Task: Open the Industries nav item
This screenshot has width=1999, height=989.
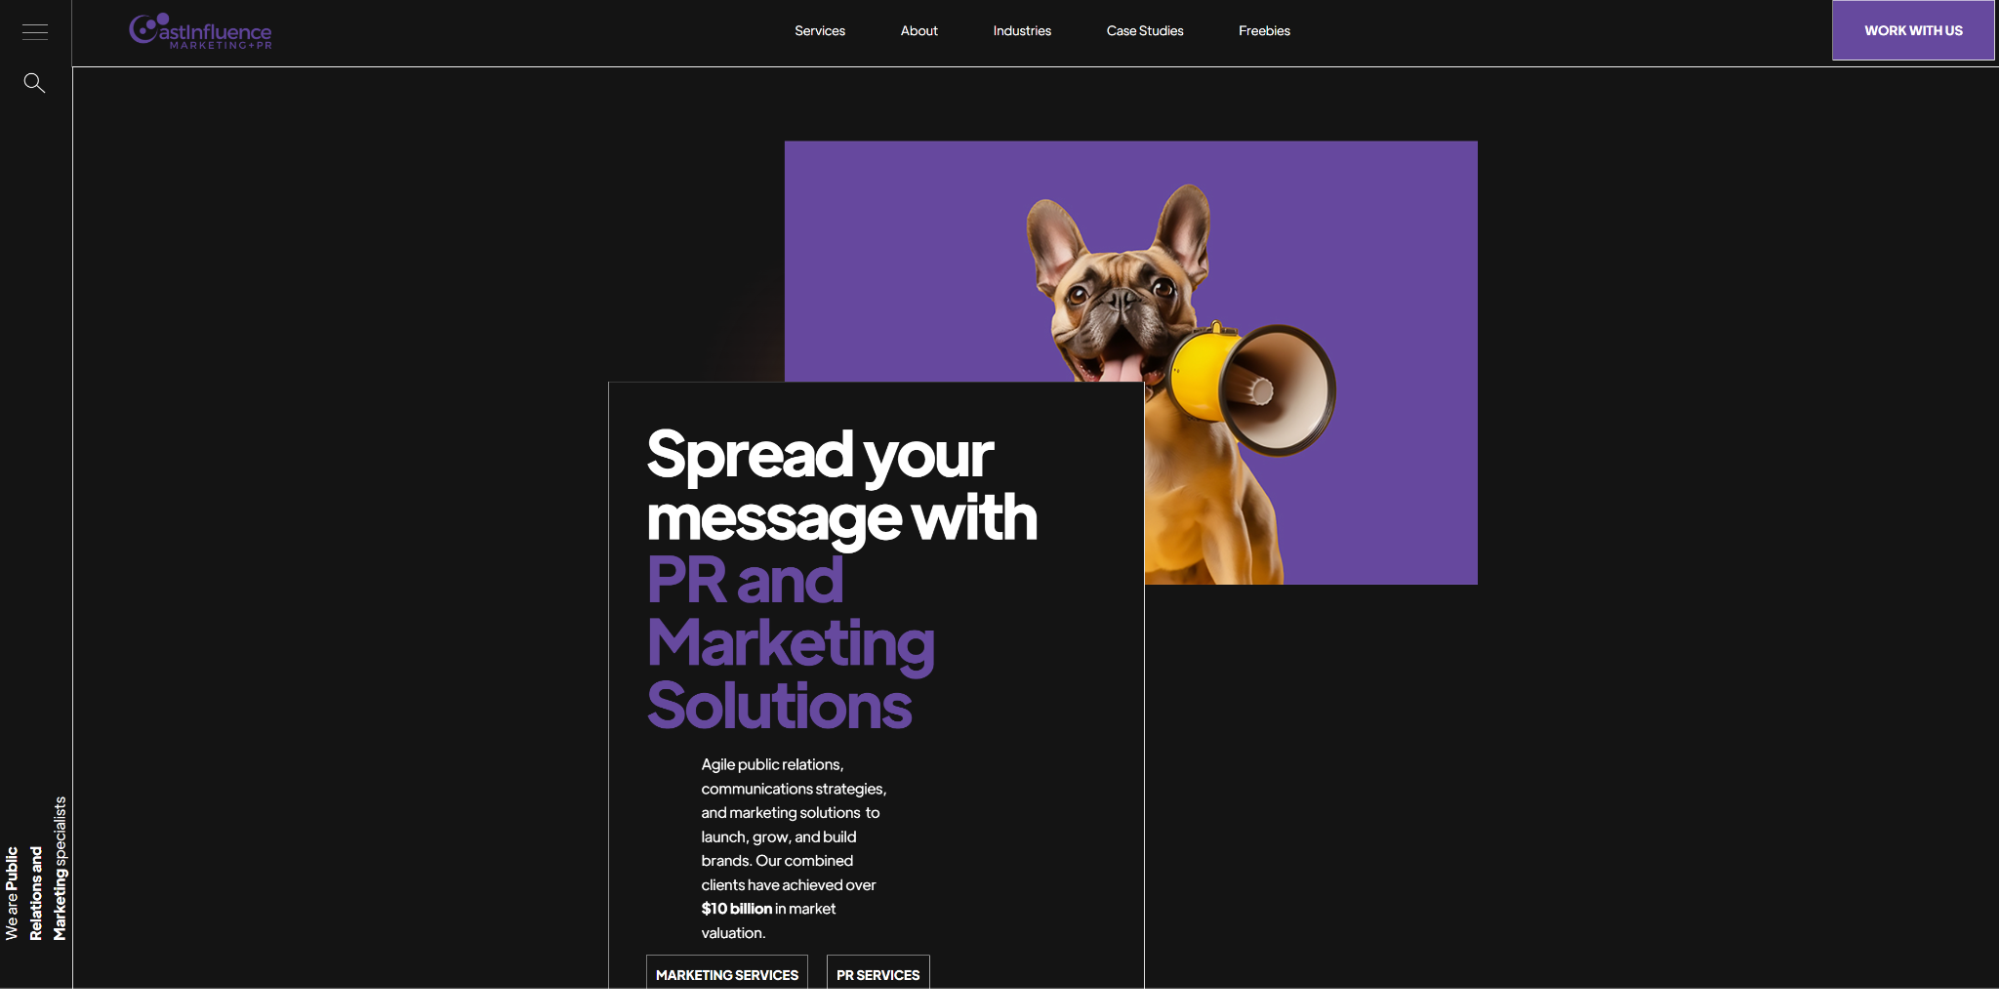Action: click(1022, 31)
